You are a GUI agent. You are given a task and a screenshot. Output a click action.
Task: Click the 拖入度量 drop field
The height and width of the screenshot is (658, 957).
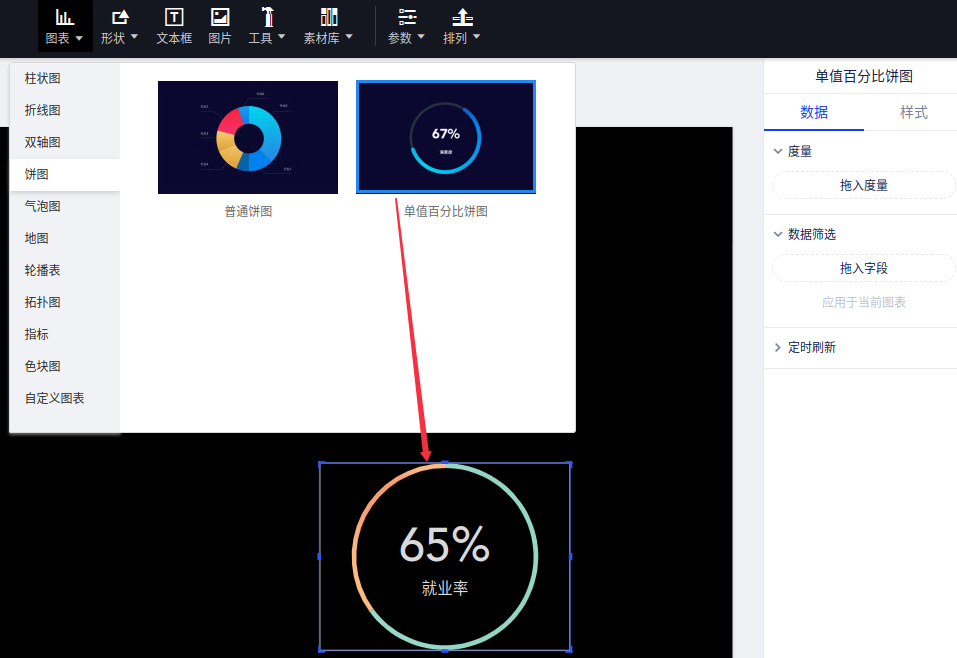point(863,185)
